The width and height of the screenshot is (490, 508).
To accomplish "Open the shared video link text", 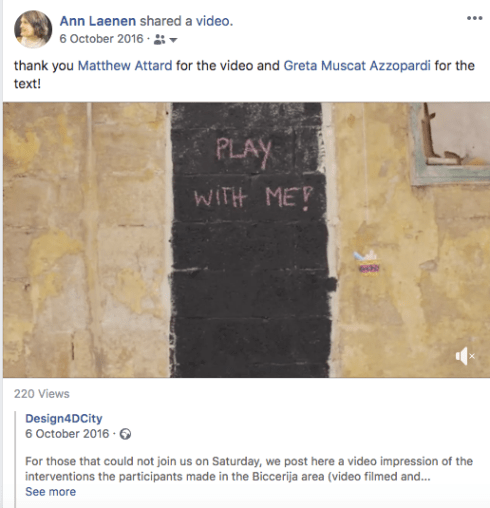I will [213, 21].
